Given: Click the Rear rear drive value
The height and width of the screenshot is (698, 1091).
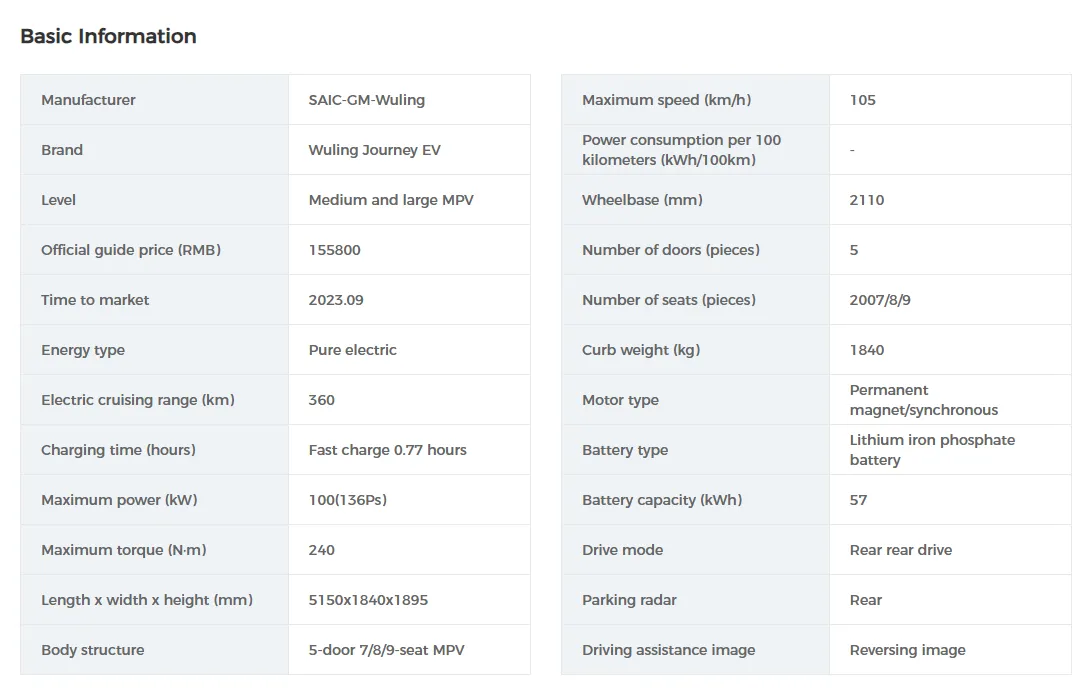Looking at the screenshot, I should click(900, 550).
